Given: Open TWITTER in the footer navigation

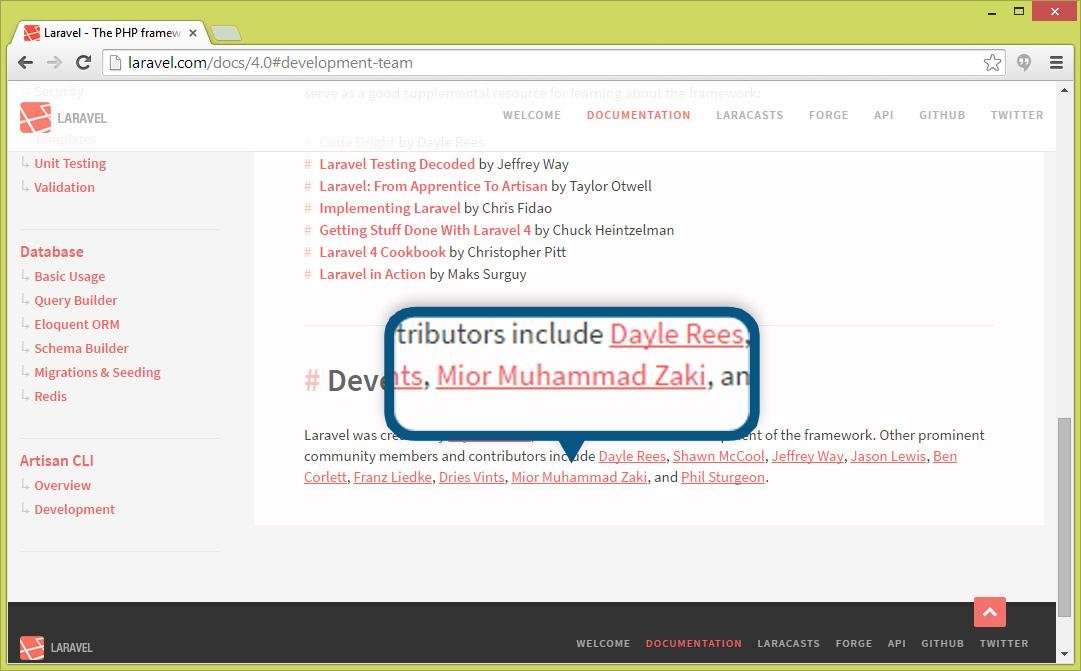Looking at the screenshot, I should point(1004,643).
